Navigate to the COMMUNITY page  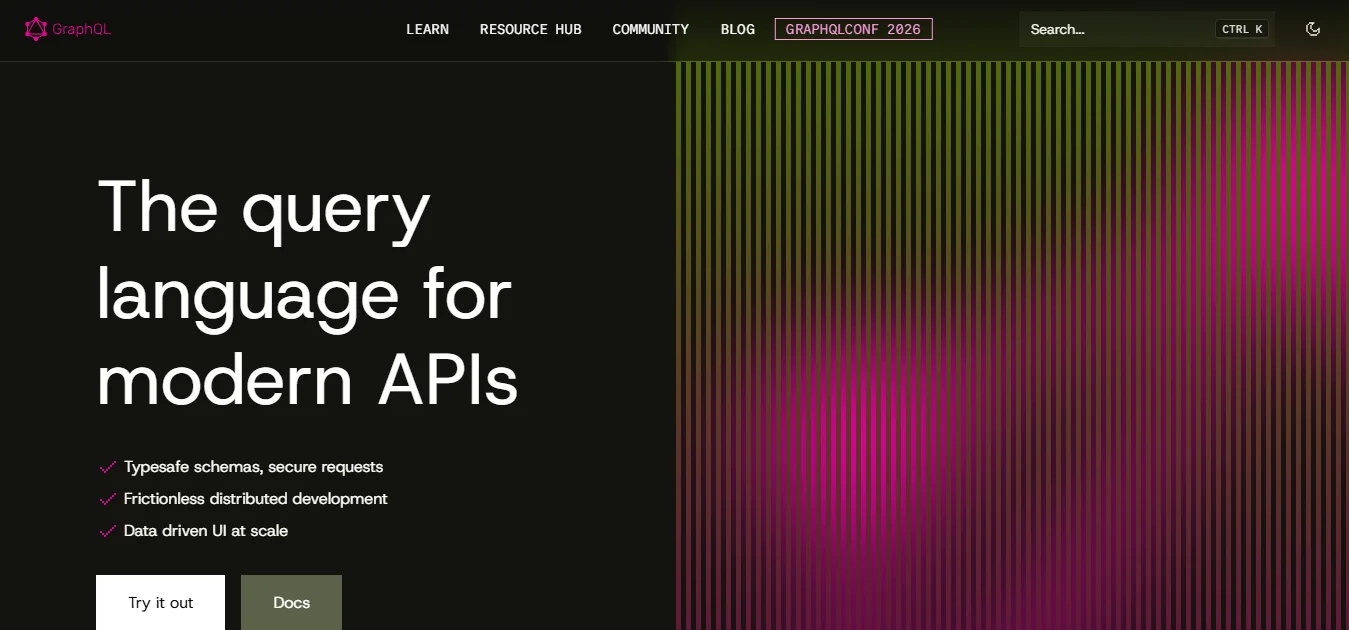tap(650, 29)
